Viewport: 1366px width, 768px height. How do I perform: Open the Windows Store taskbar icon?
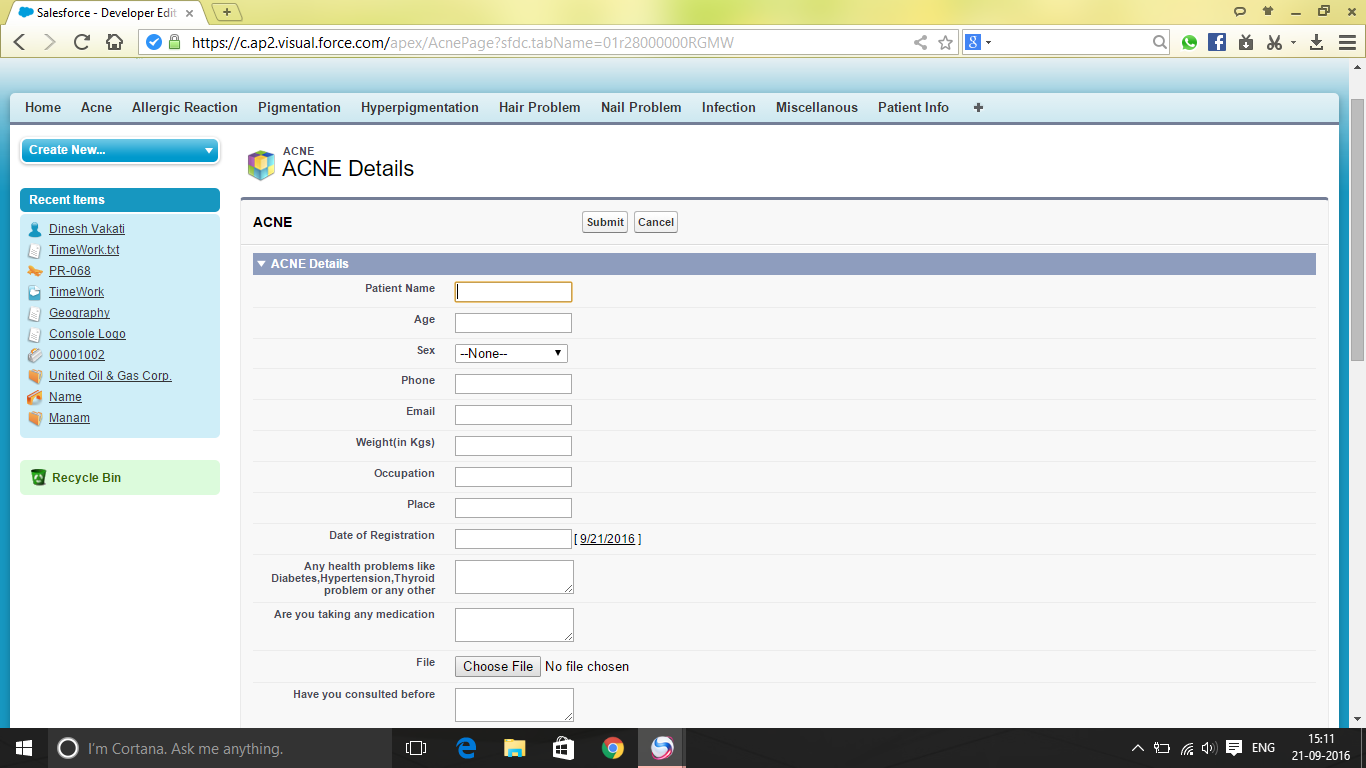(563, 748)
